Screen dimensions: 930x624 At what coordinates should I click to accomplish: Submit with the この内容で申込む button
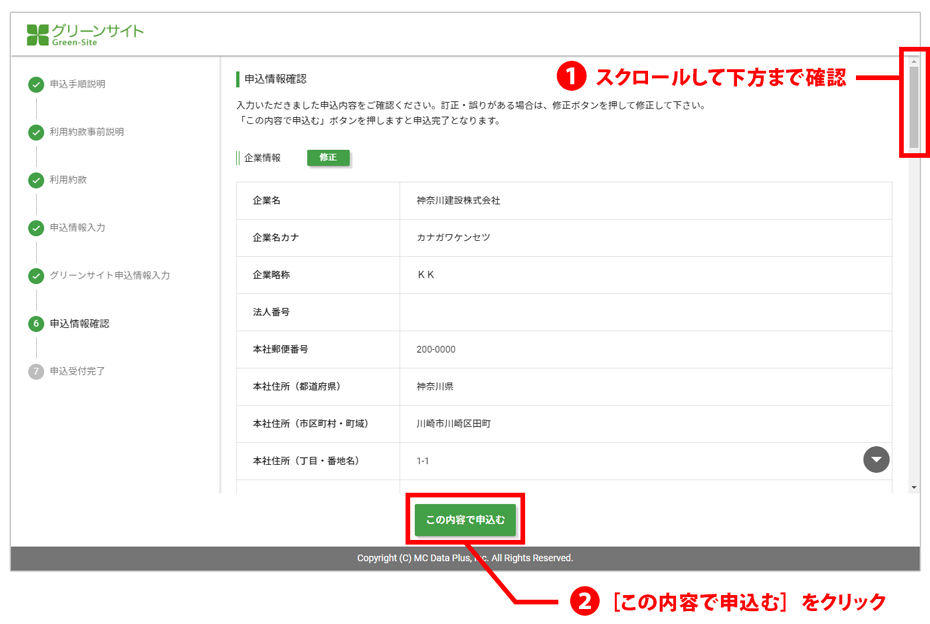click(x=465, y=520)
